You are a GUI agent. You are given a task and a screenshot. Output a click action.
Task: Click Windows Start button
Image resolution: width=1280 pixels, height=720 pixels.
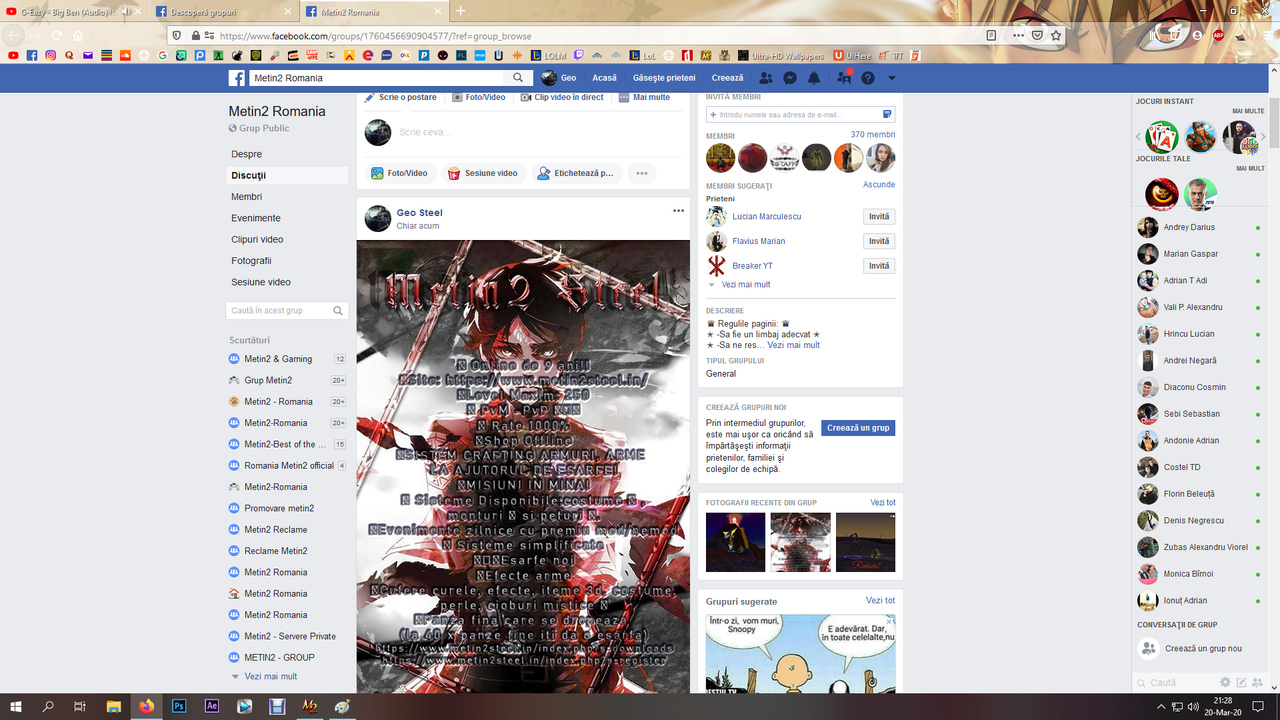[x=16, y=706]
